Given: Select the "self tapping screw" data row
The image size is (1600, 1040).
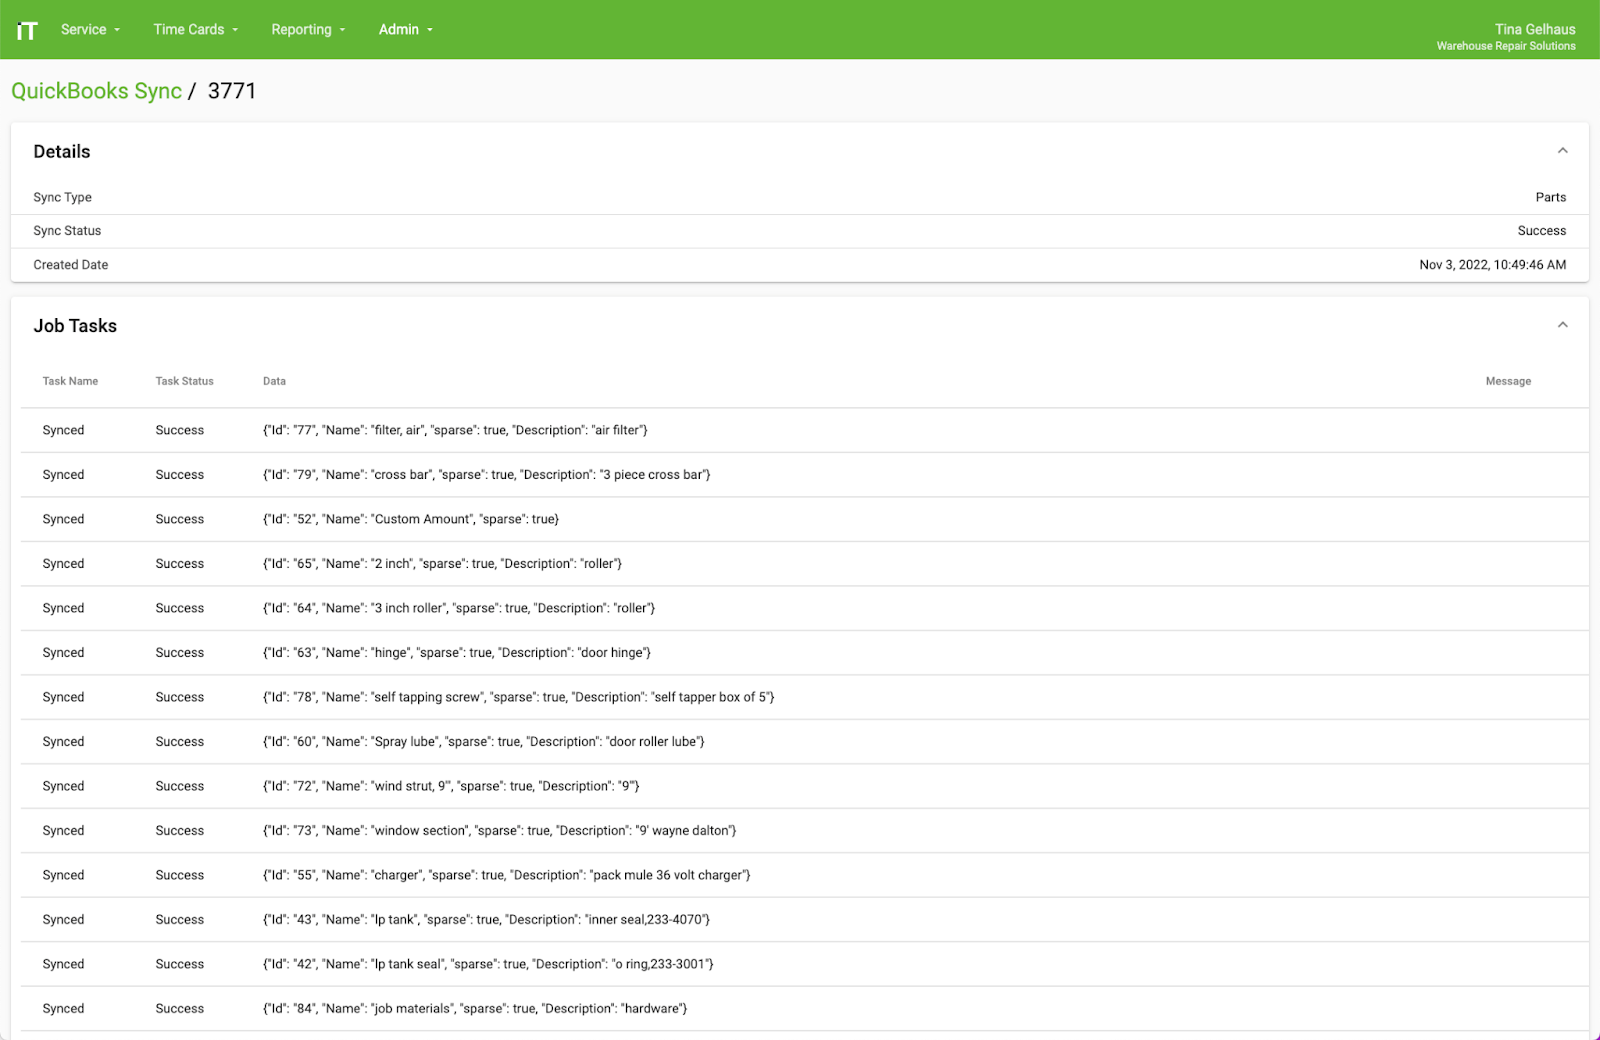Looking at the screenshot, I should point(805,697).
